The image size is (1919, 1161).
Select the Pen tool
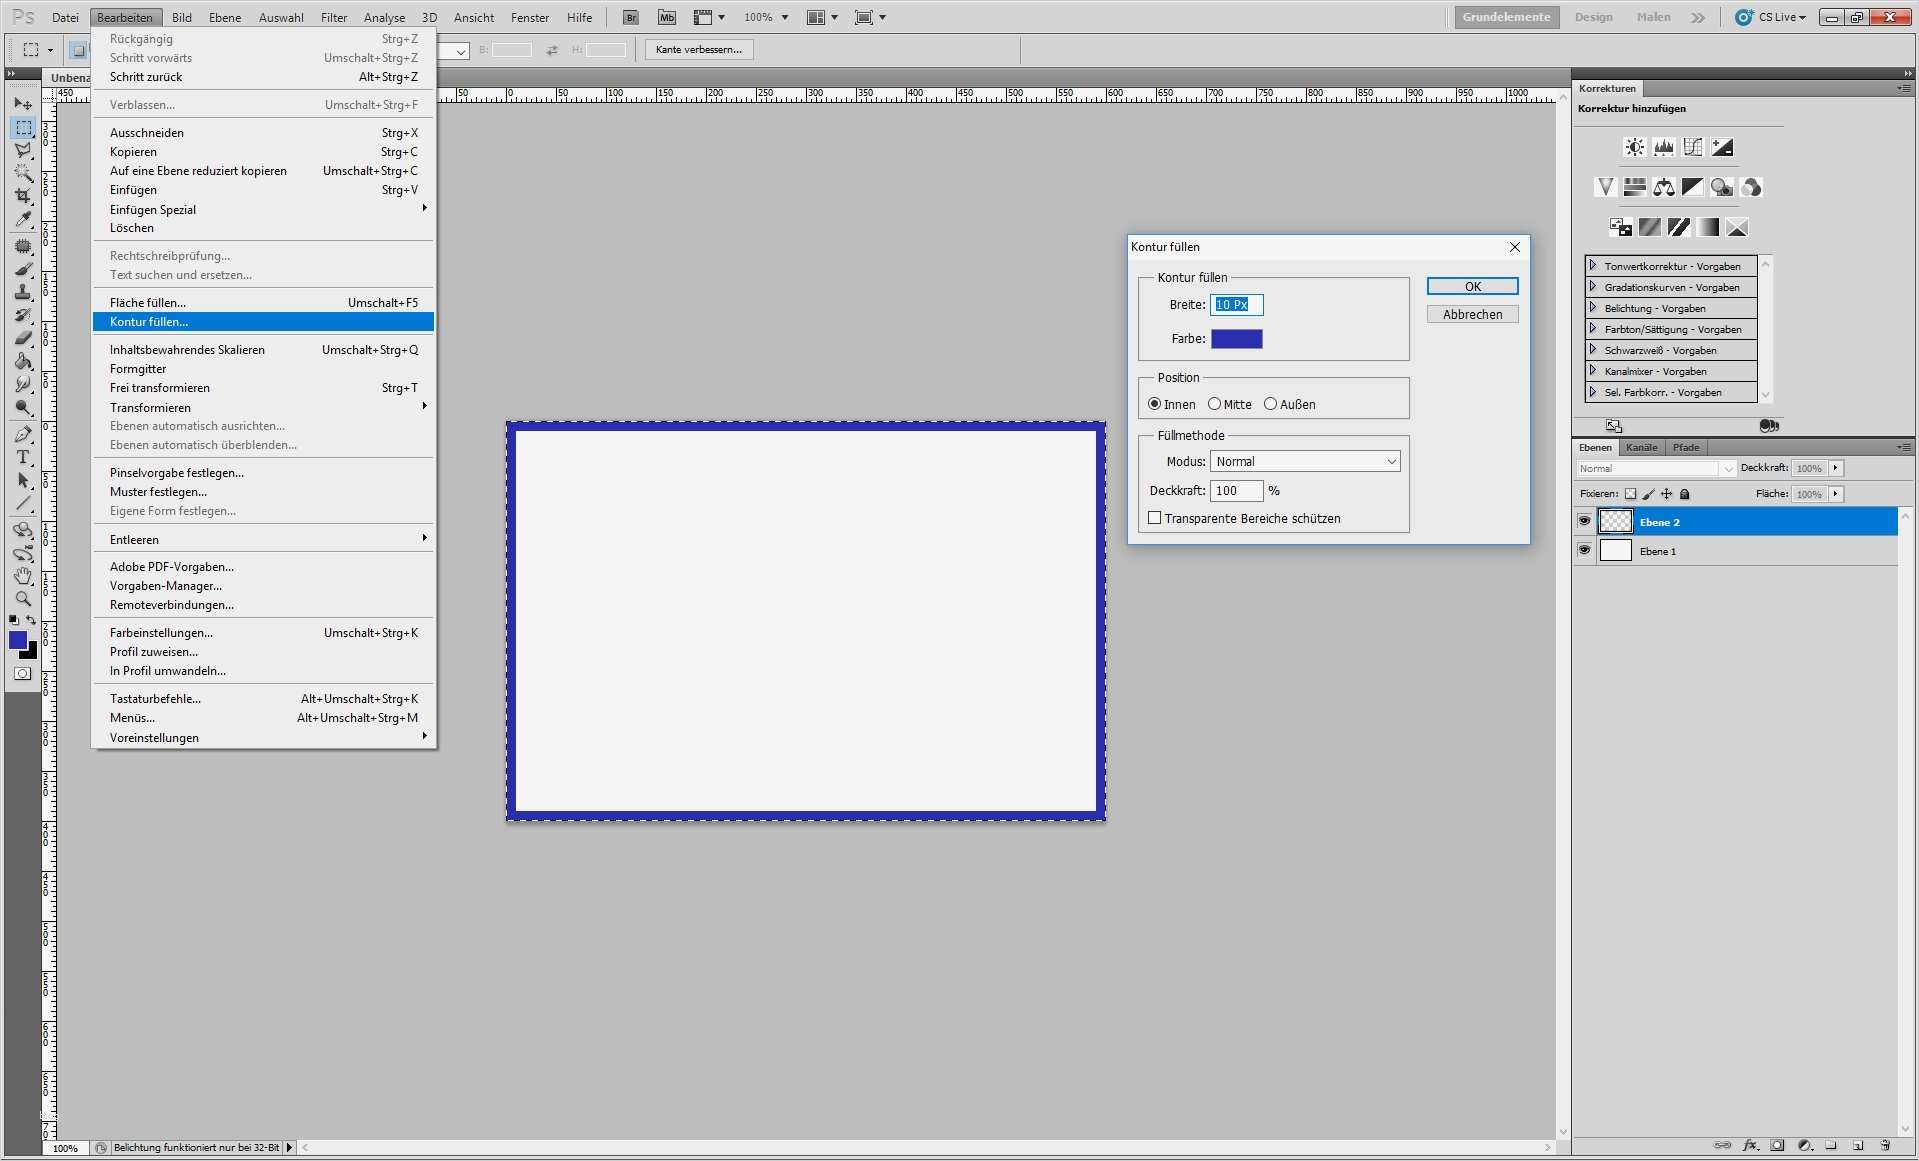[23, 434]
